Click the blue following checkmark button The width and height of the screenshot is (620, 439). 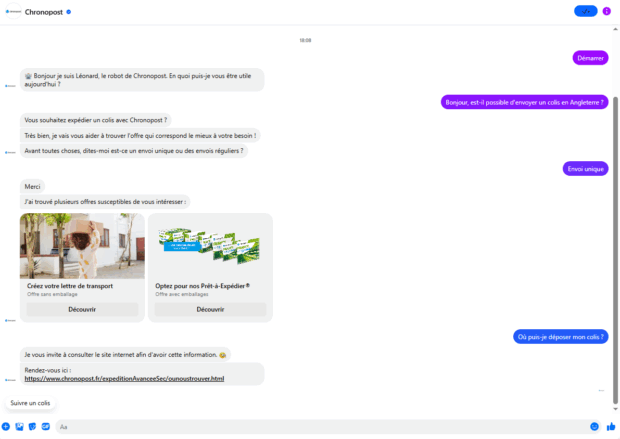pos(585,11)
